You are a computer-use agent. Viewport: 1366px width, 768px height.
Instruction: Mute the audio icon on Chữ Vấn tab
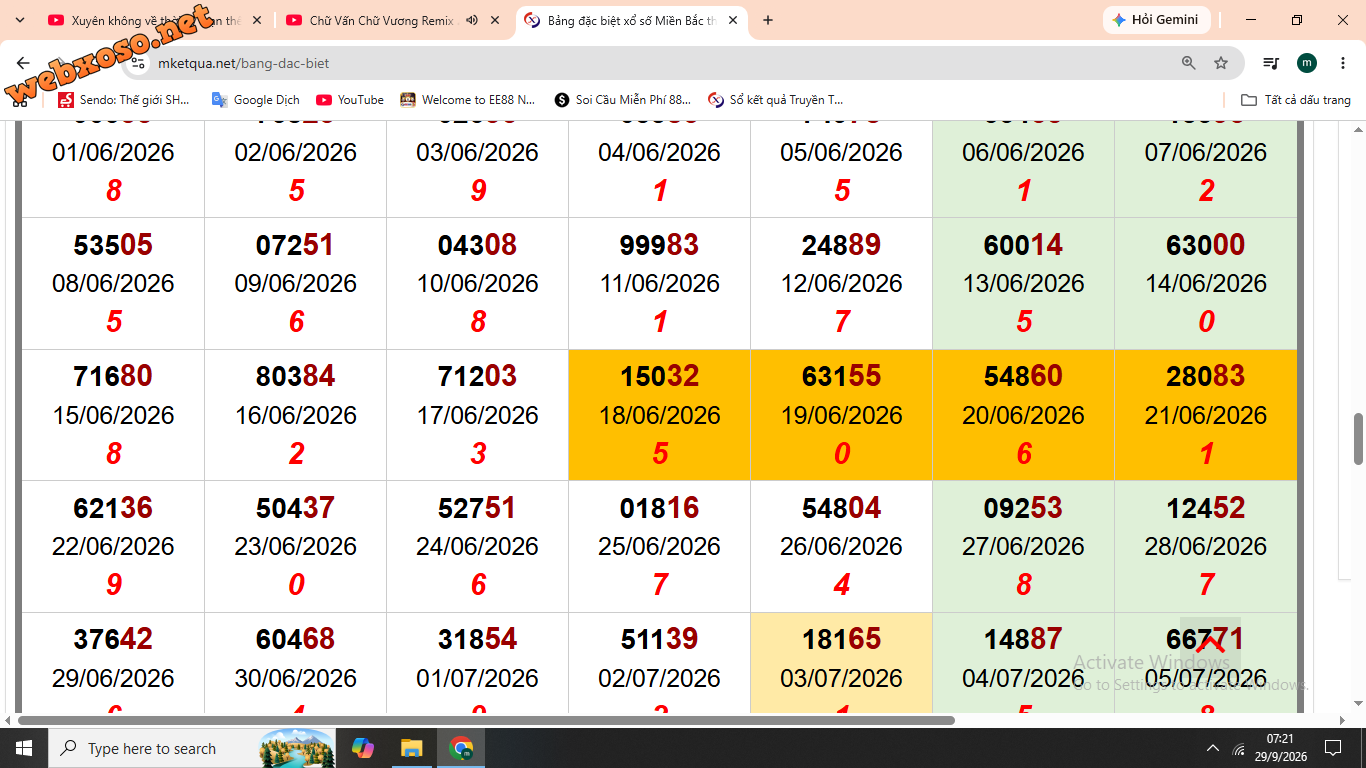tap(472, 20)
